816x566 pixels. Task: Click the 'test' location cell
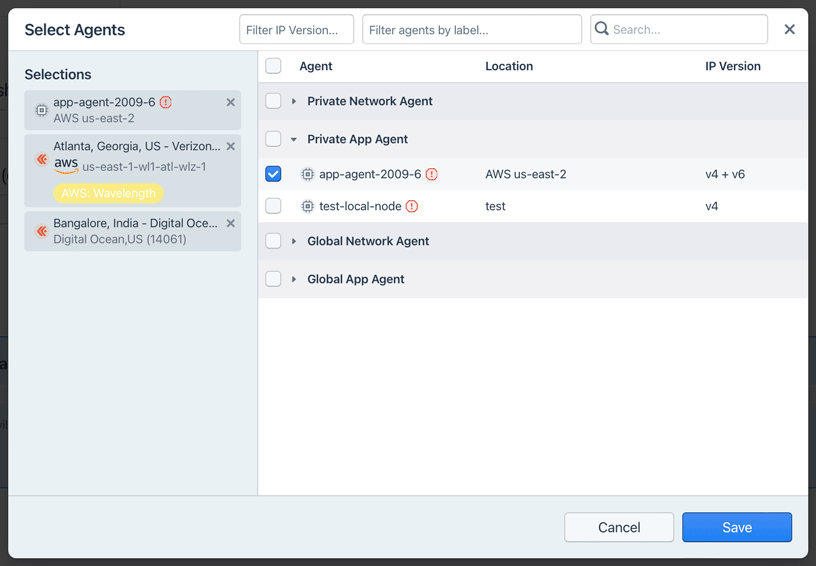pos(495,207)
